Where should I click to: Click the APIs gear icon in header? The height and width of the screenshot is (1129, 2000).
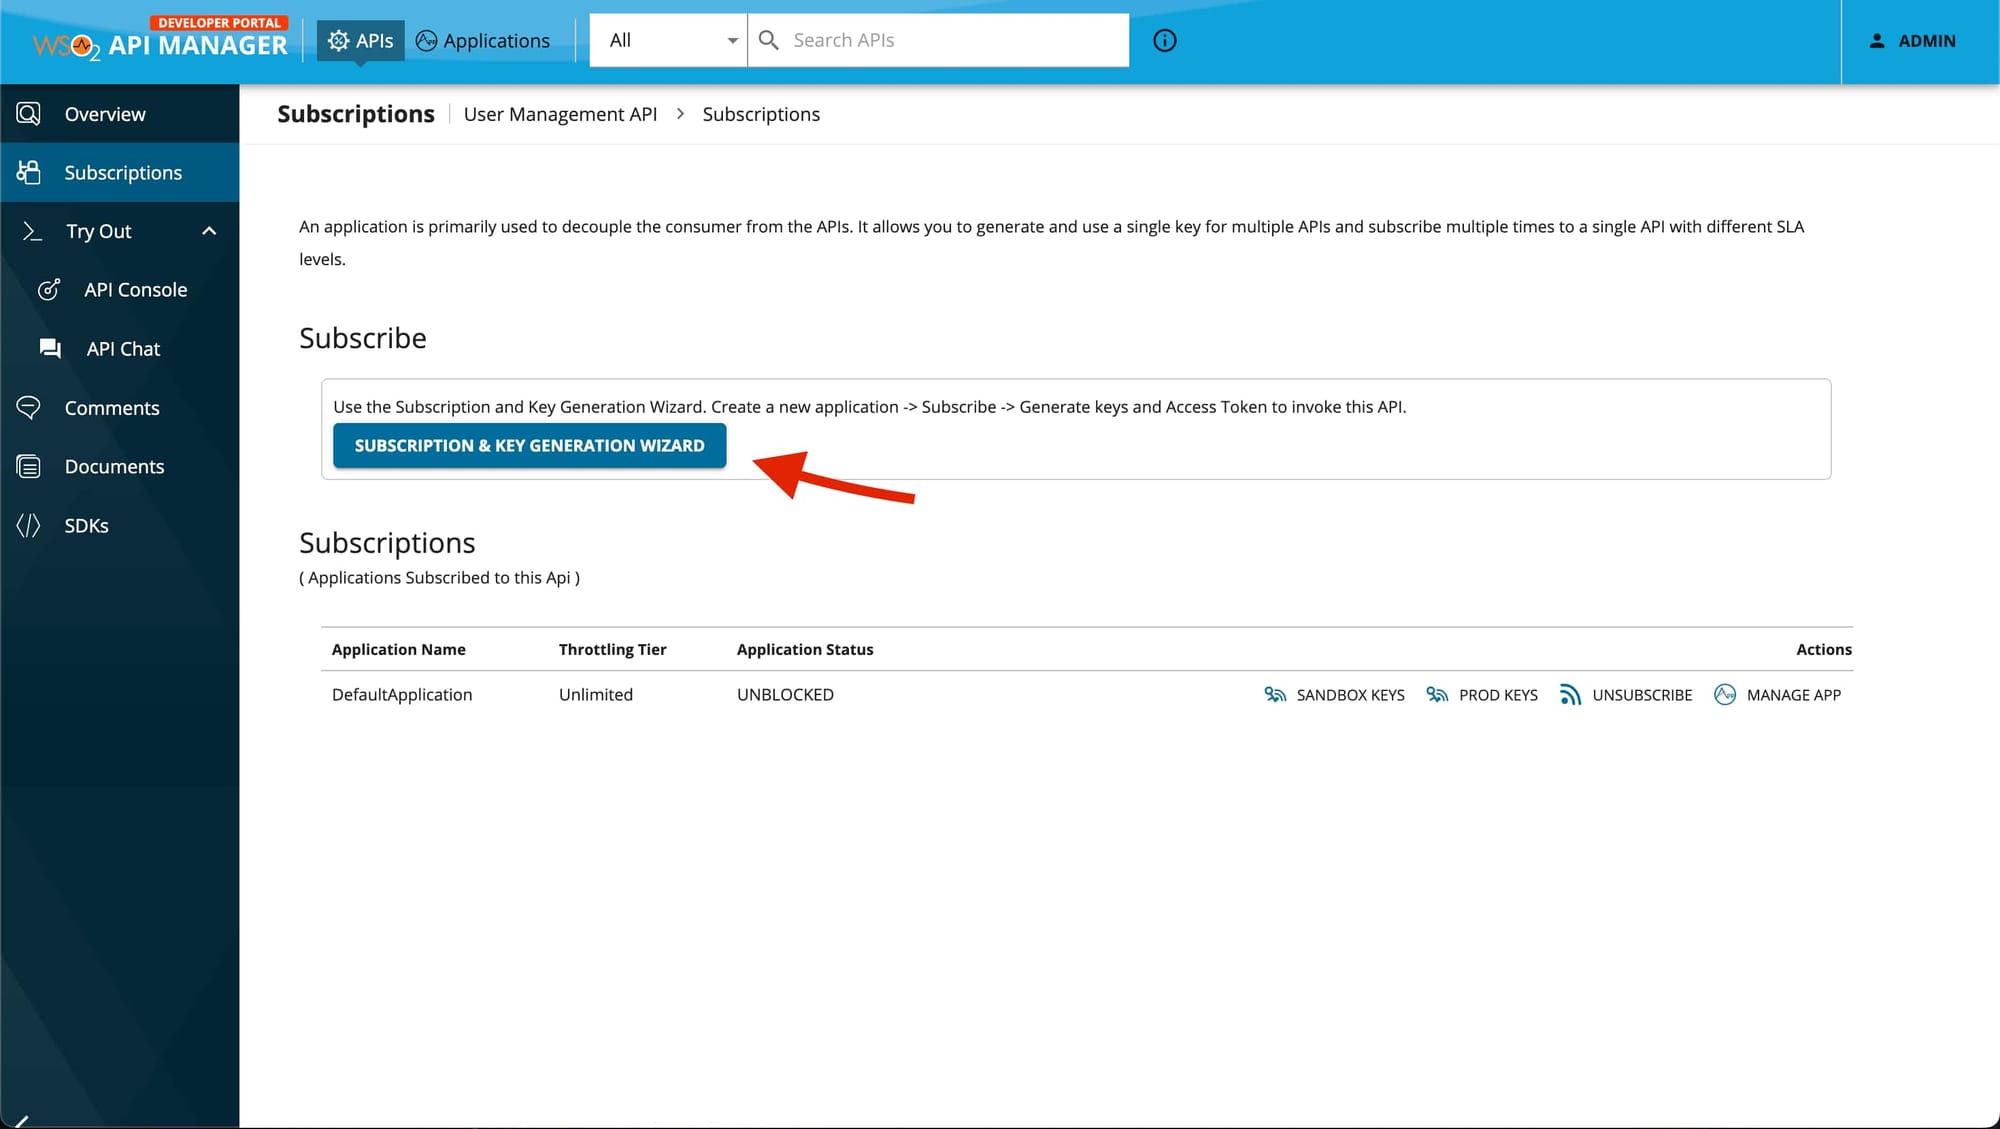pyautogui.click(x=339, y=40)
